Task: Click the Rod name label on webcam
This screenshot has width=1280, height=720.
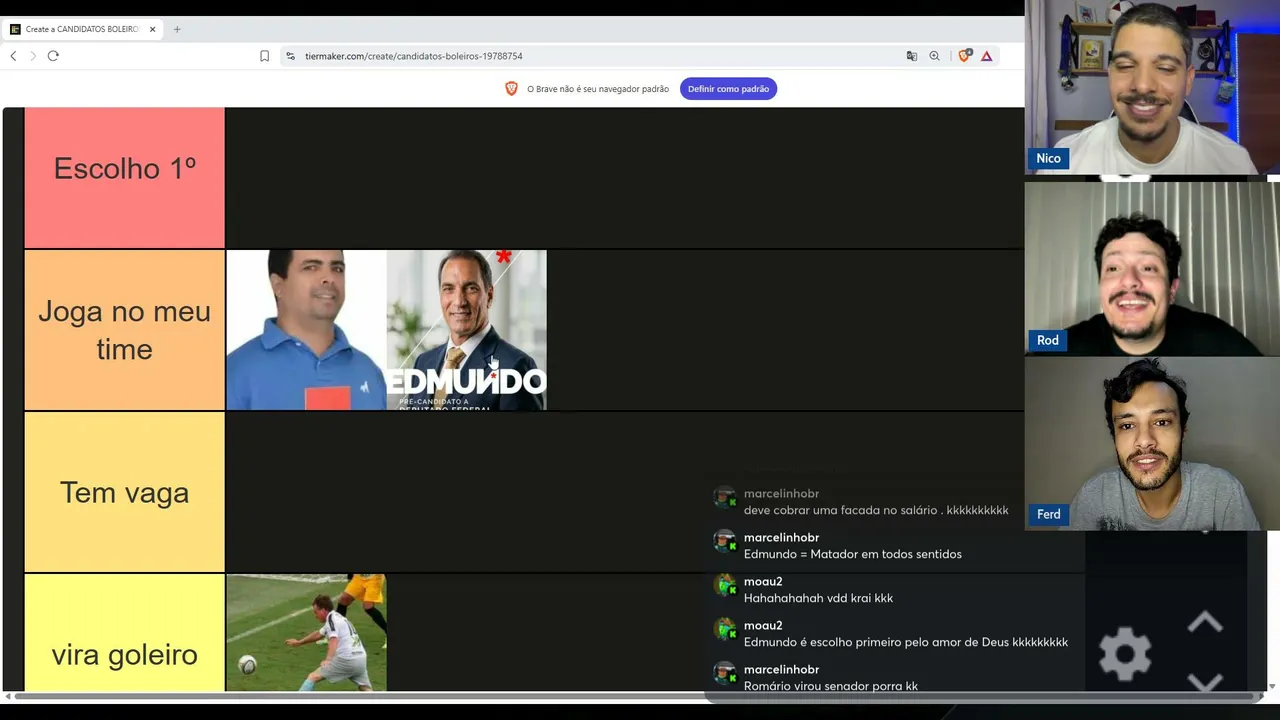Action: 1048,340
